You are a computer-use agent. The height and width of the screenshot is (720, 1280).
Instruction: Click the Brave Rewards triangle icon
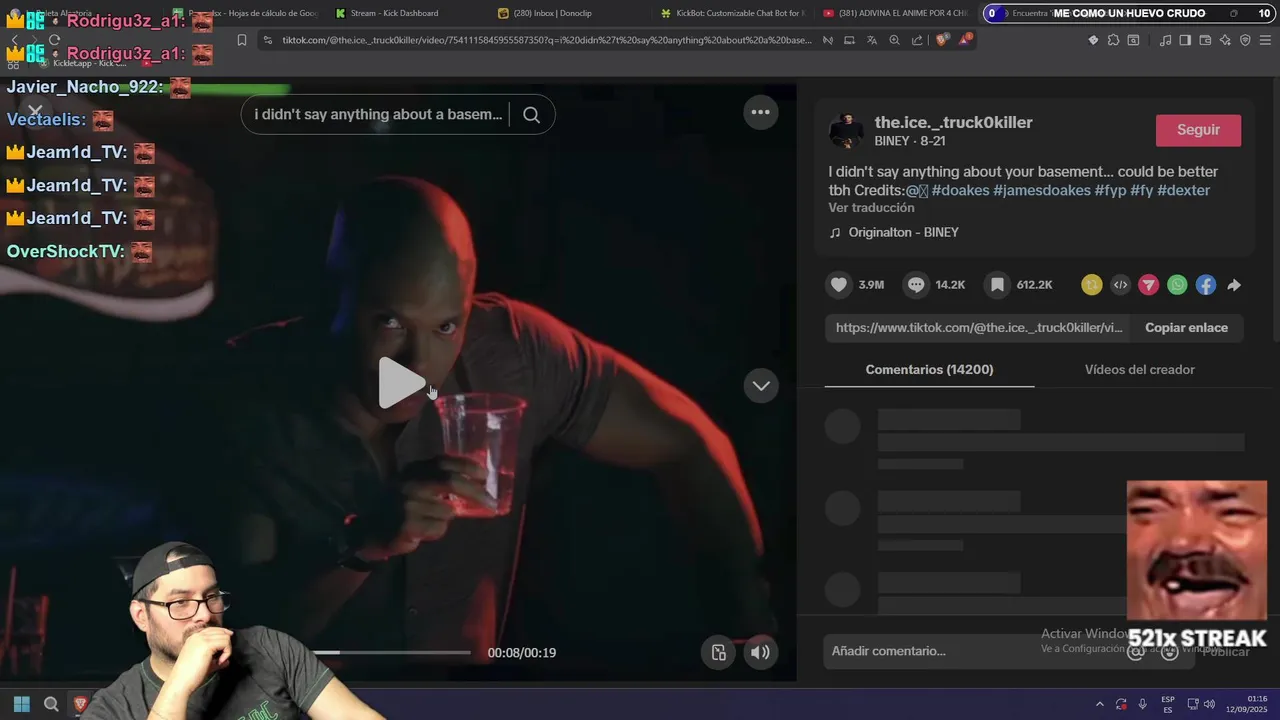(965, 40)
